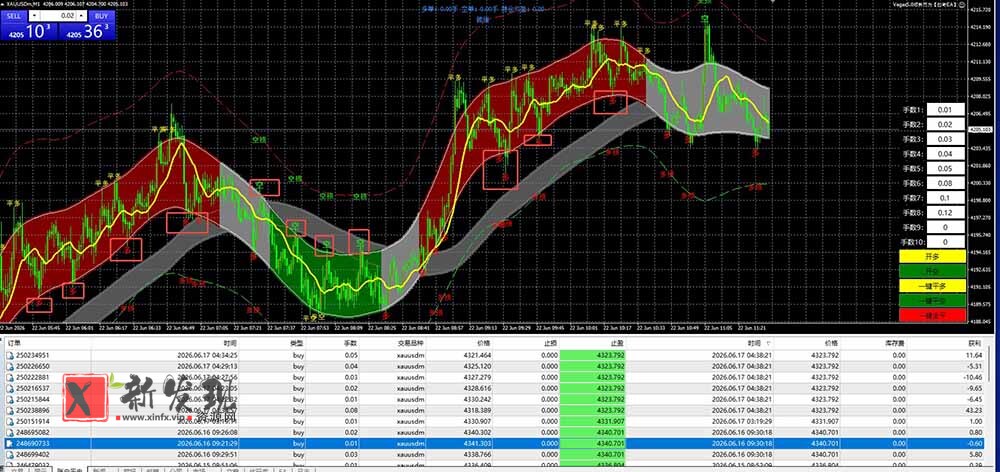Click the order icon beside 250215844
1000x472 pixels.
tap(10, 399)
